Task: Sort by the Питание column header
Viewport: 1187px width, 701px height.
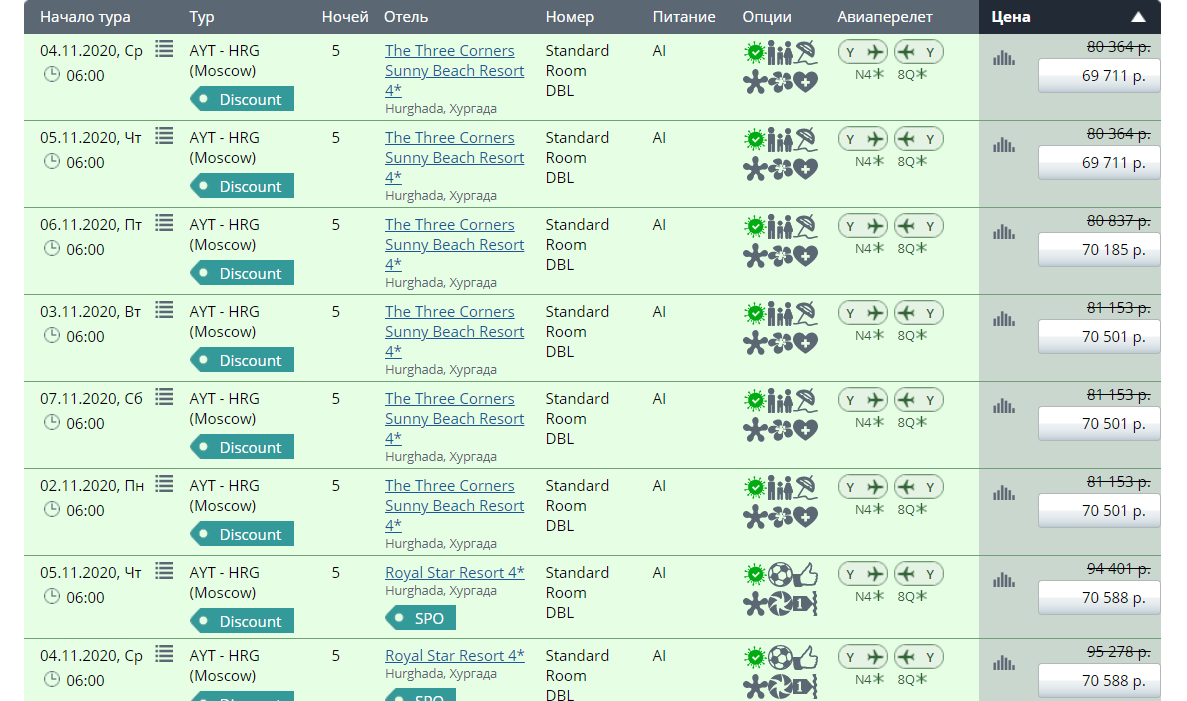Action: pyautogui.click(x=684, y=17)
